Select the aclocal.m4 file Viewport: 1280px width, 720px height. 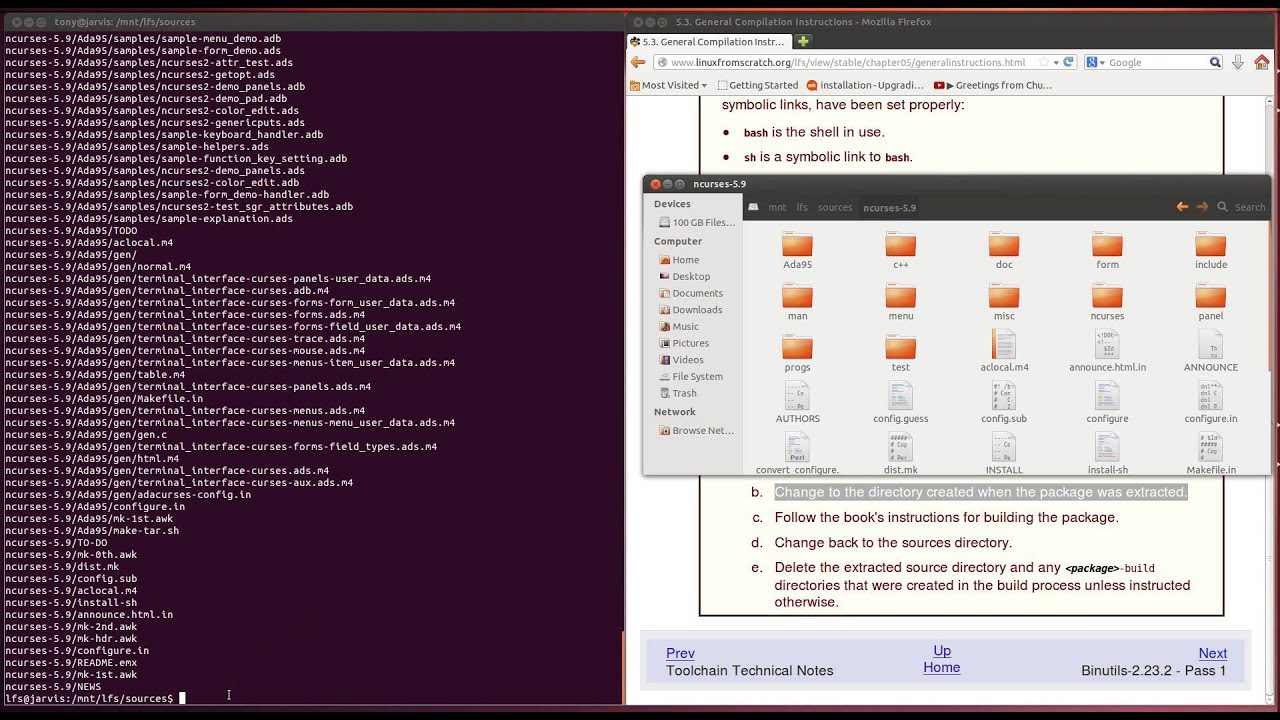[1004, 351]
